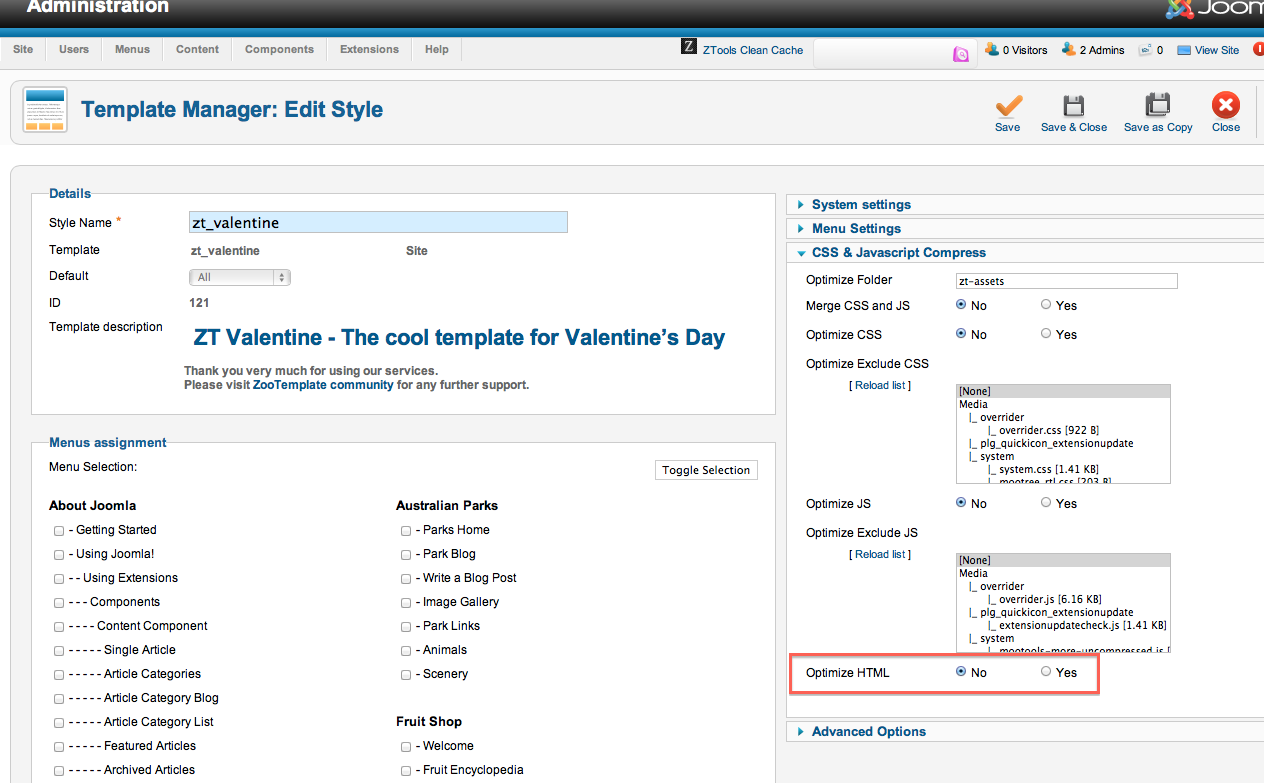Click the pink search icon in top bar
The height and width of the screenshot is (783, 1264).
[x=960, y=54]
